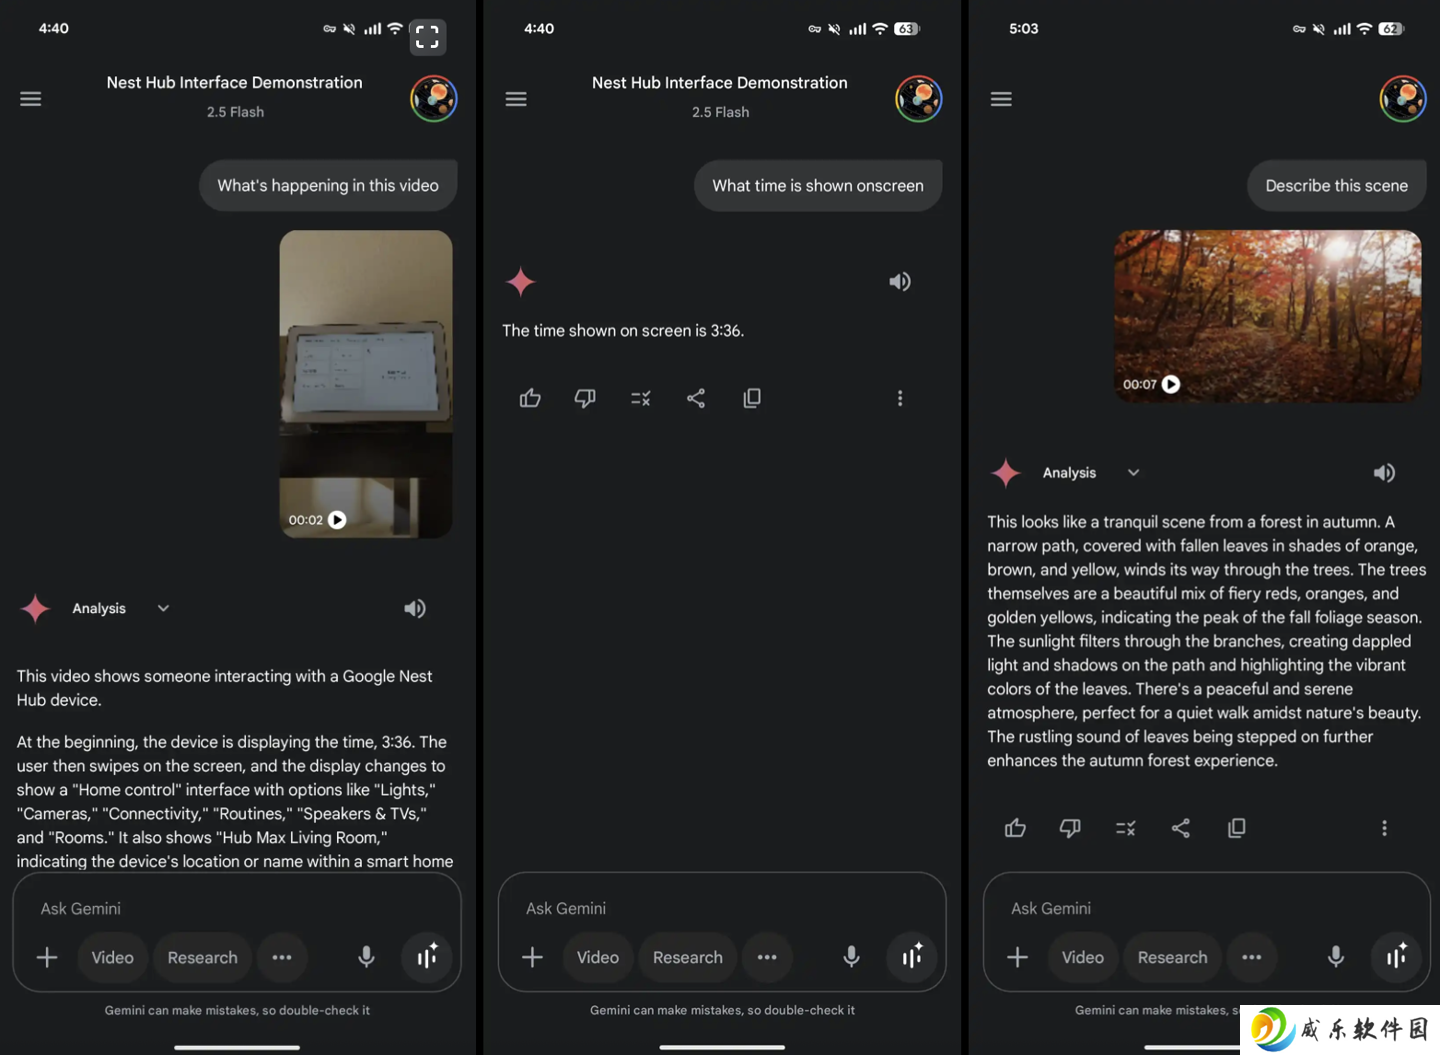This screenshot has height=1055, width=1440.
Task: Add attachment plus icon in middle screen
Action: (x=532, y=957)
